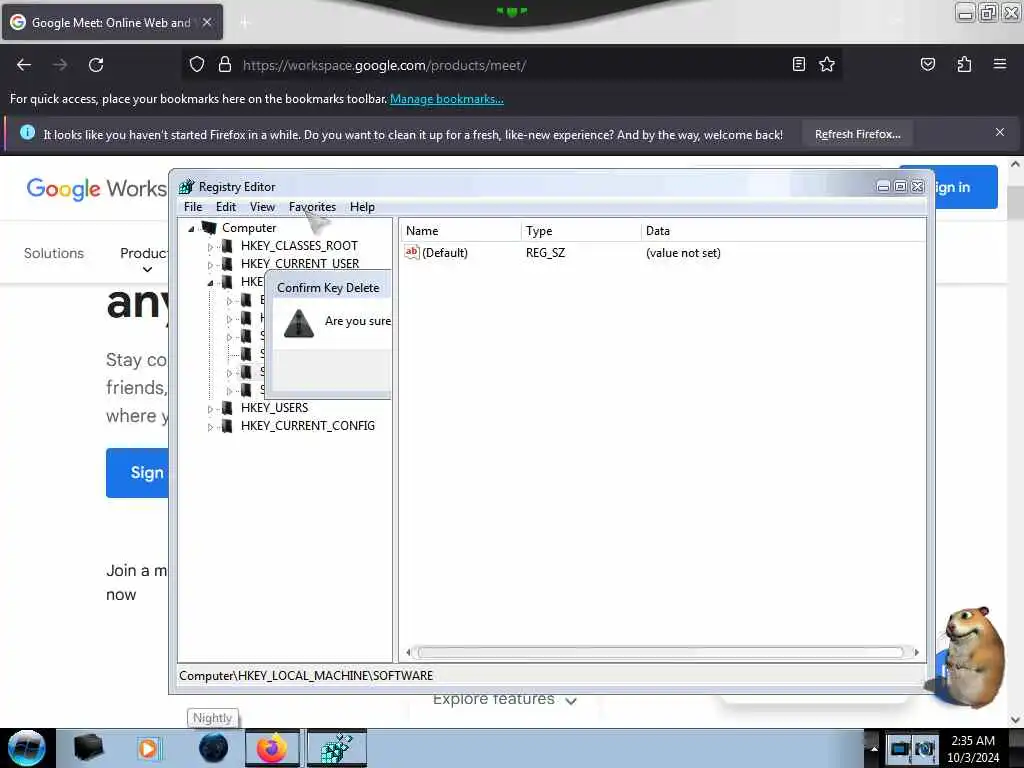The image size is (1024, 768).
Task: Open Firefox extensions puzzle icon
Action: click(x=964, y=64)
